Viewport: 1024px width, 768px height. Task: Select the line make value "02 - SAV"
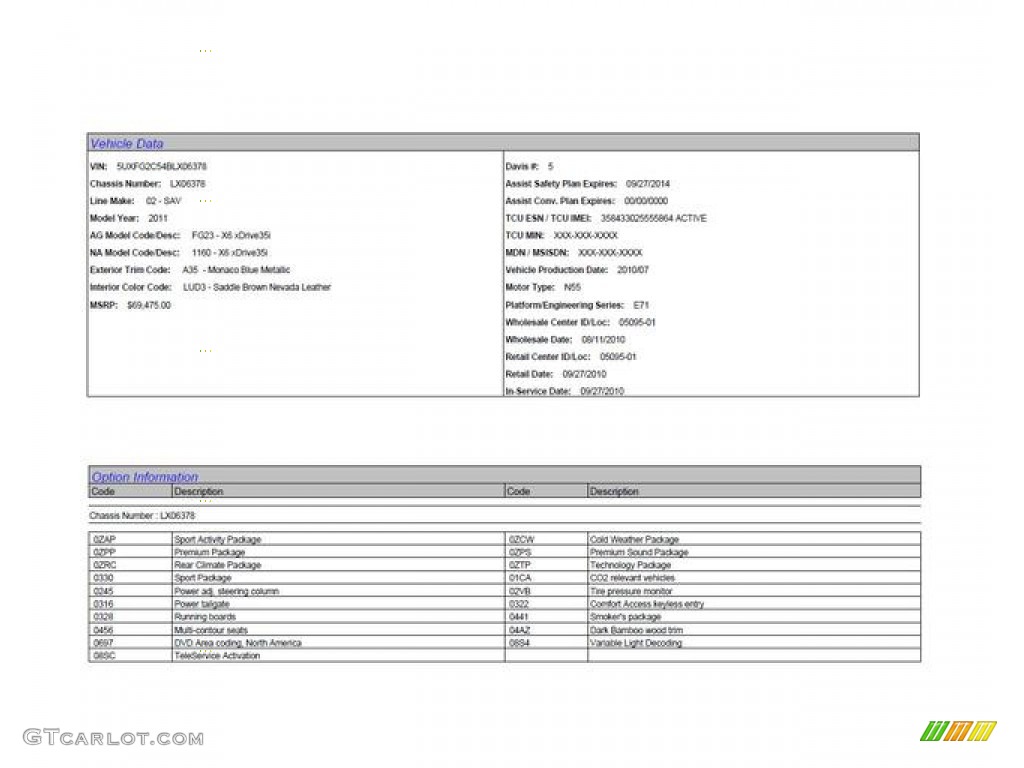pos(163,201)
